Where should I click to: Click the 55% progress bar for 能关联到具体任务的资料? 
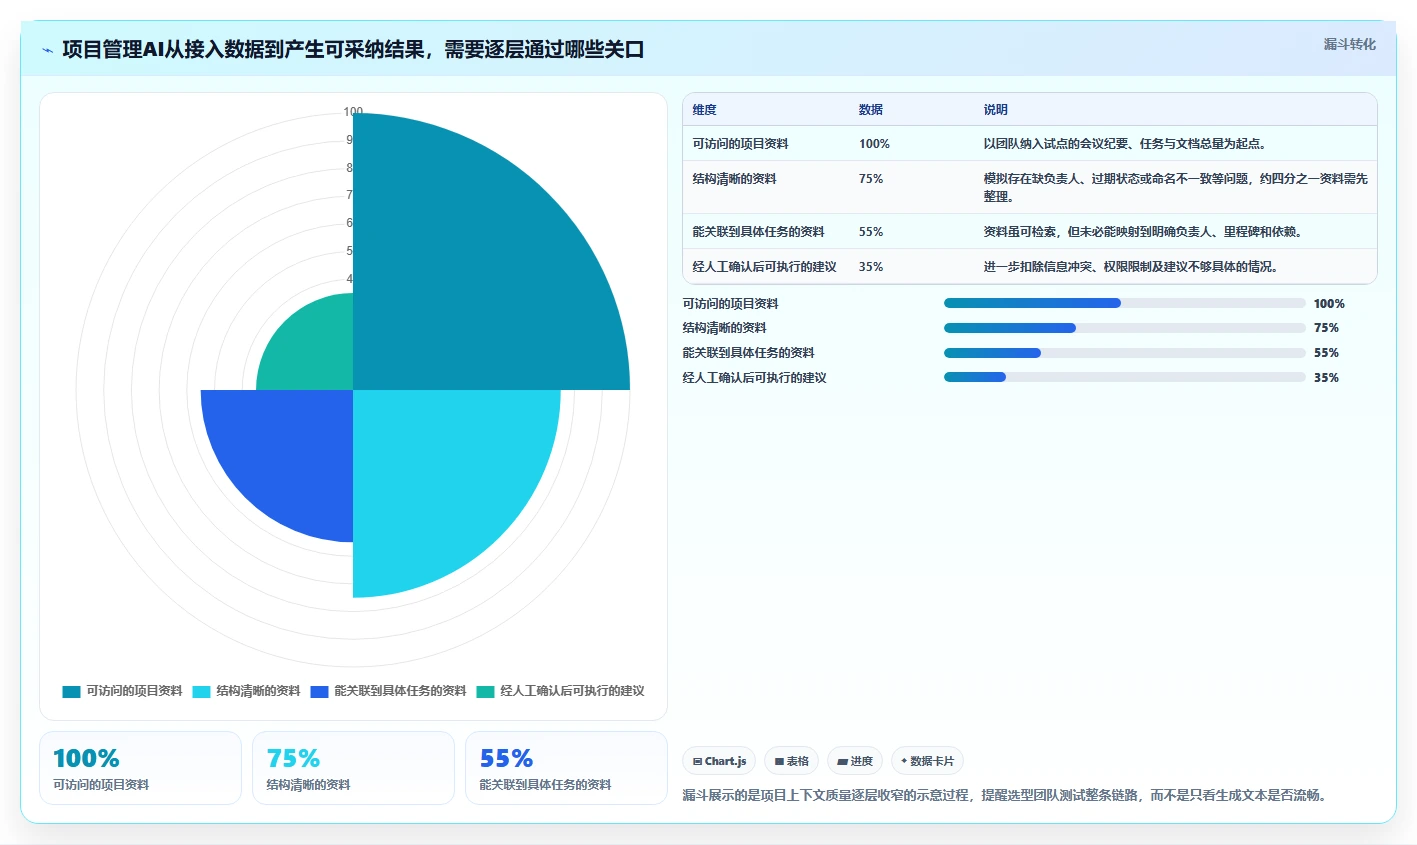[x=1125, y=353]
